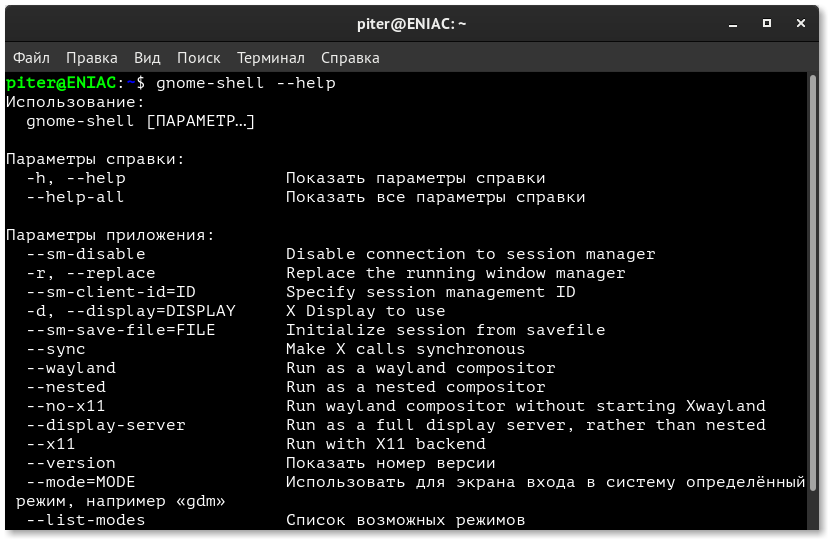Open the Справка menu

click(x=350, y=58)
